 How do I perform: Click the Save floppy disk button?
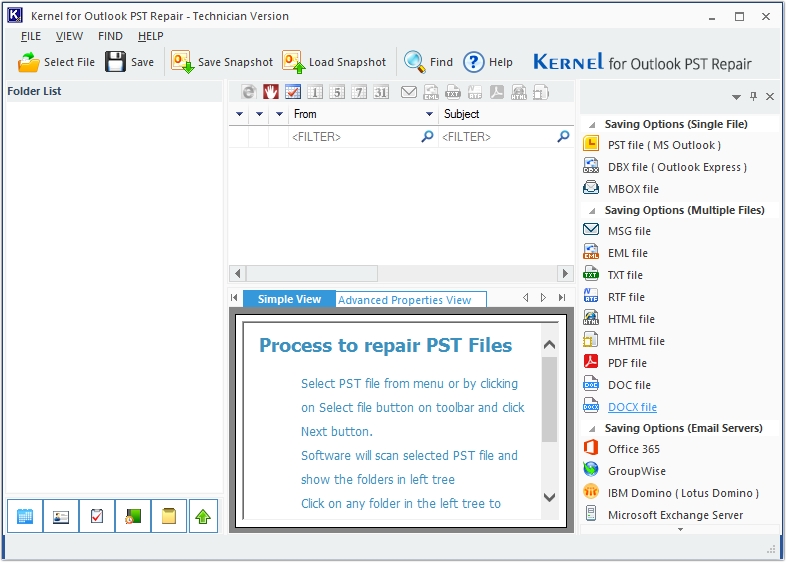point(129,62)
